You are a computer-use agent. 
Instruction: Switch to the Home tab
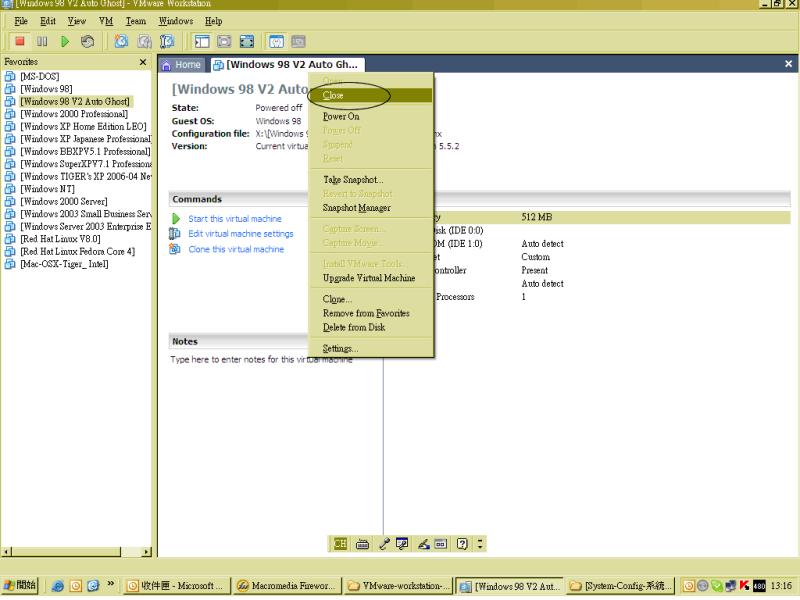pyautogui.click(x=182, y=65)
